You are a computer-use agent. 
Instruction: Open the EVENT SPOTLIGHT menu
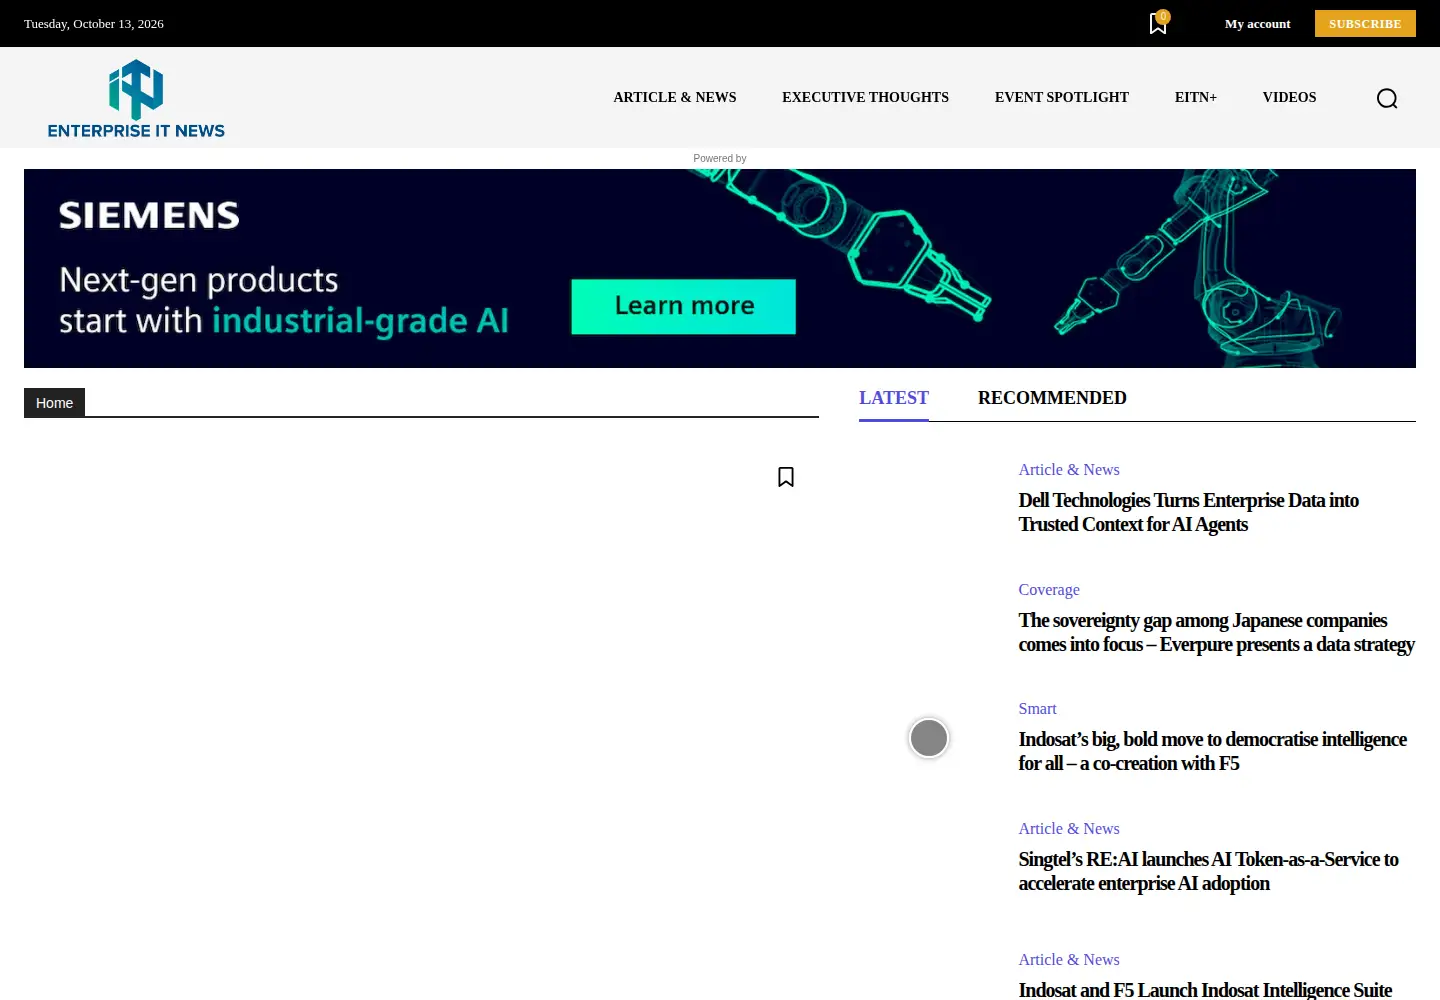[1062, 97]
